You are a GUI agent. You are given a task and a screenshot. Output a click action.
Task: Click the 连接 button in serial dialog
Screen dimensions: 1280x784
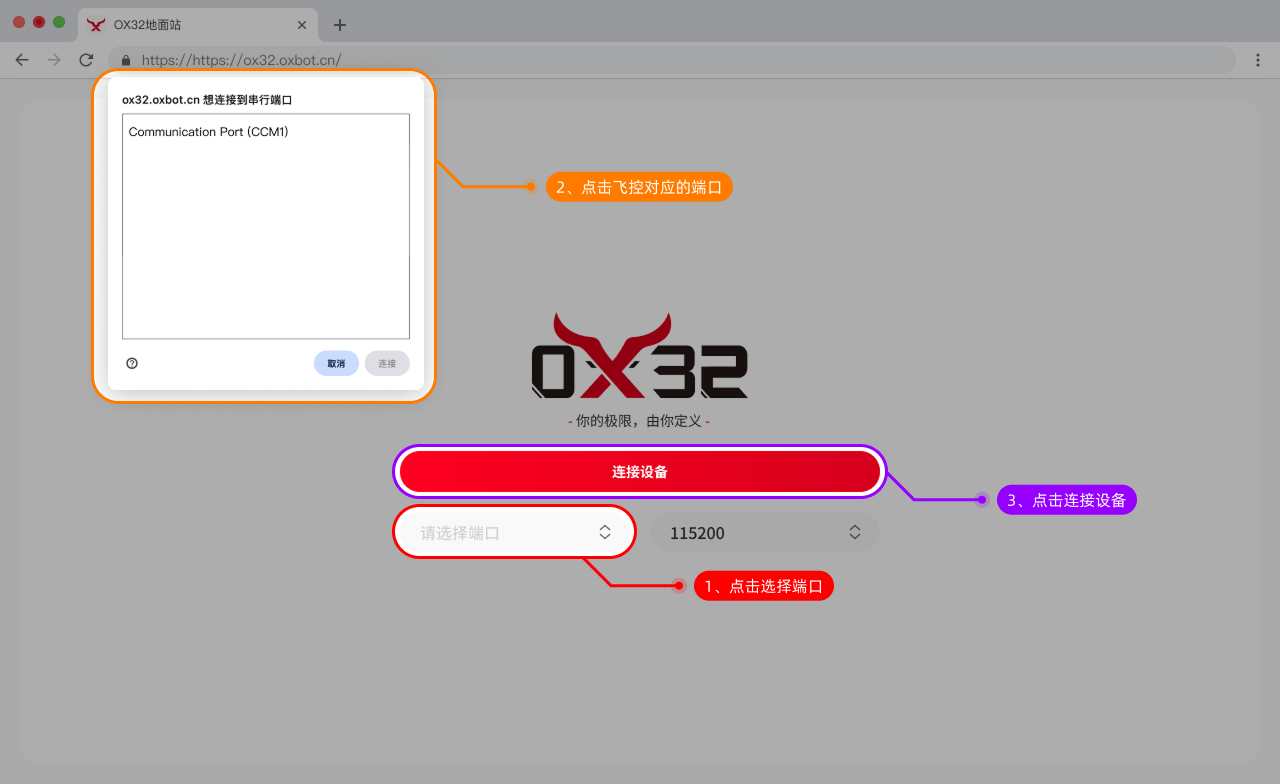coord(387,364)
